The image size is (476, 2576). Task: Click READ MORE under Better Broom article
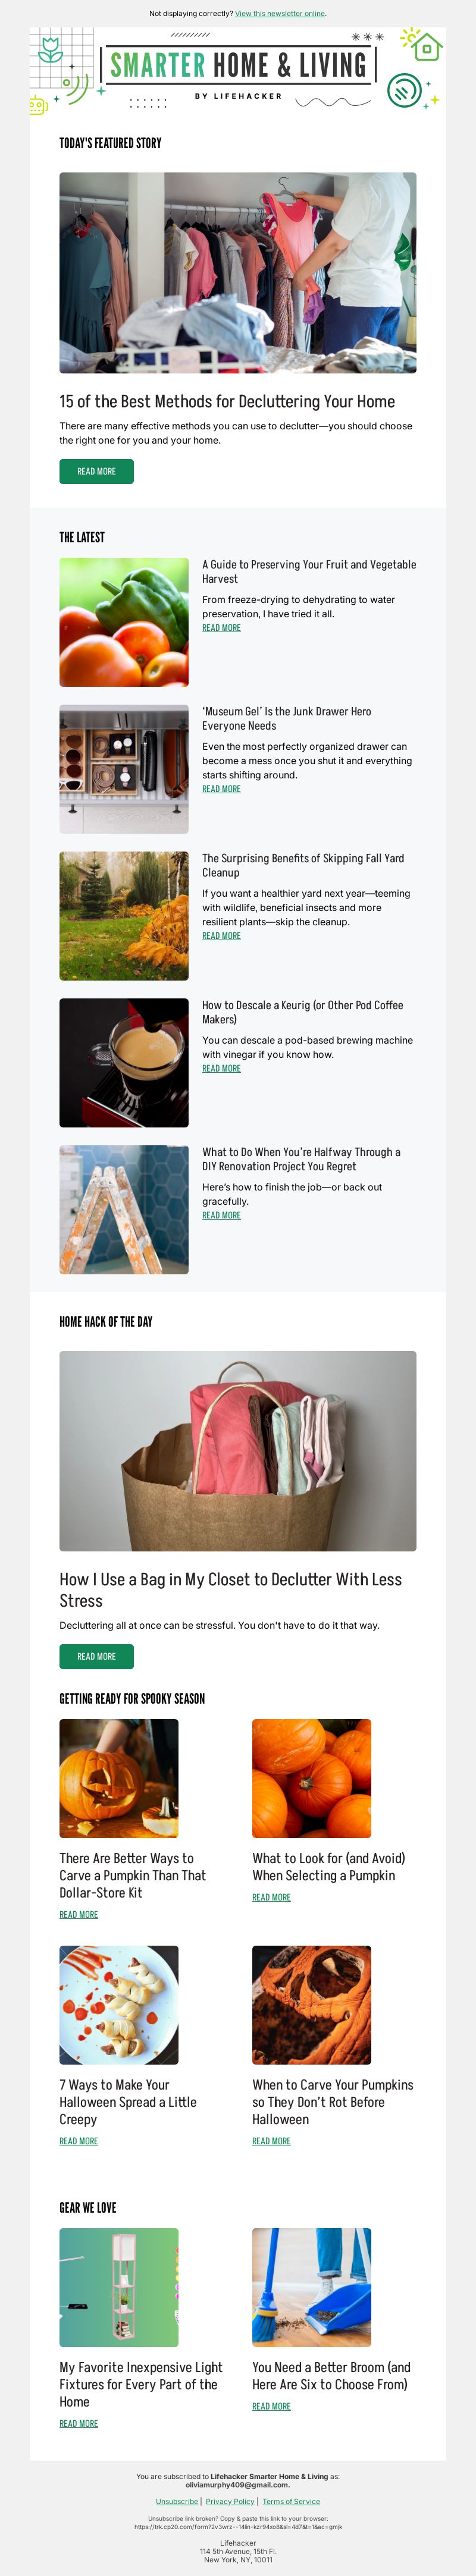pos(271,2407)
